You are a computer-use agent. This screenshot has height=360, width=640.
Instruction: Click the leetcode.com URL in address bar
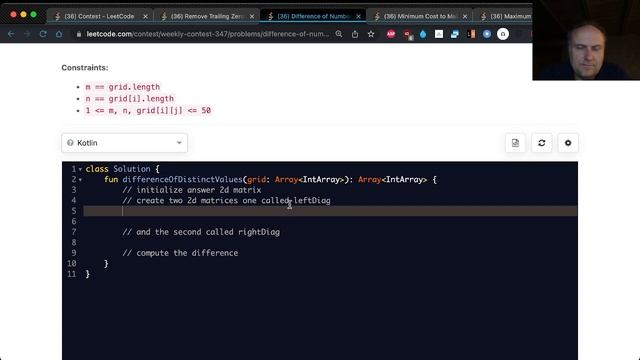pos(208,34)
